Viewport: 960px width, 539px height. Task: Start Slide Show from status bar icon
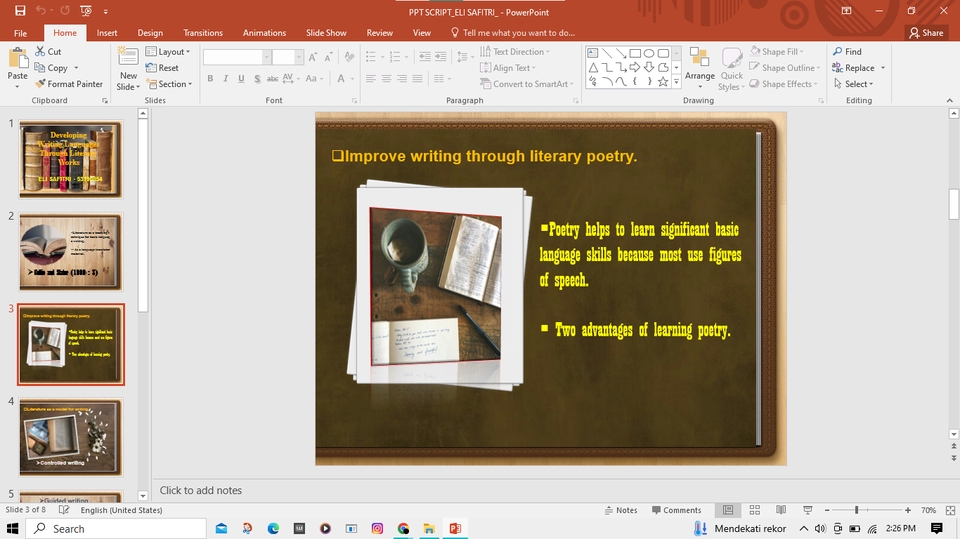[807, 510]
